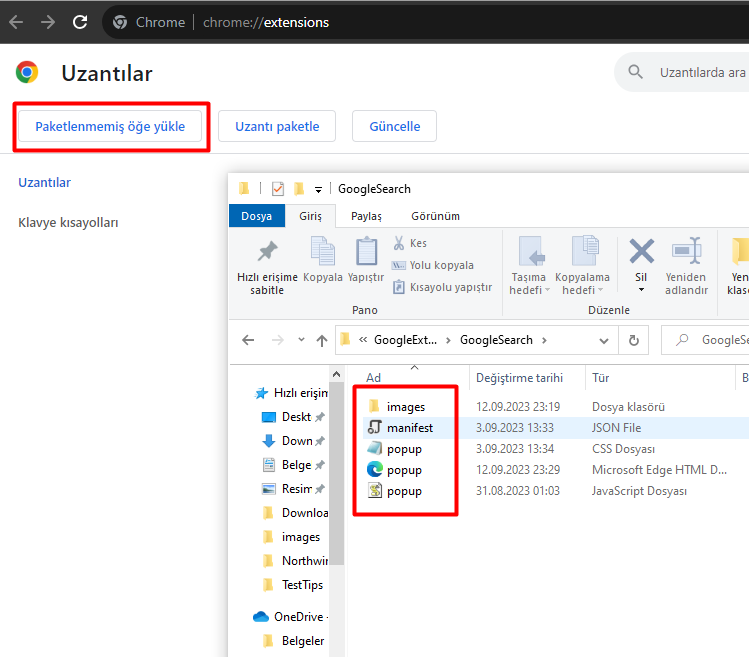Expand breadcrumb chevron after GoogleExt...
Image resolution: width=749 pixels, height=657 pixels.
tap(448, 340)
